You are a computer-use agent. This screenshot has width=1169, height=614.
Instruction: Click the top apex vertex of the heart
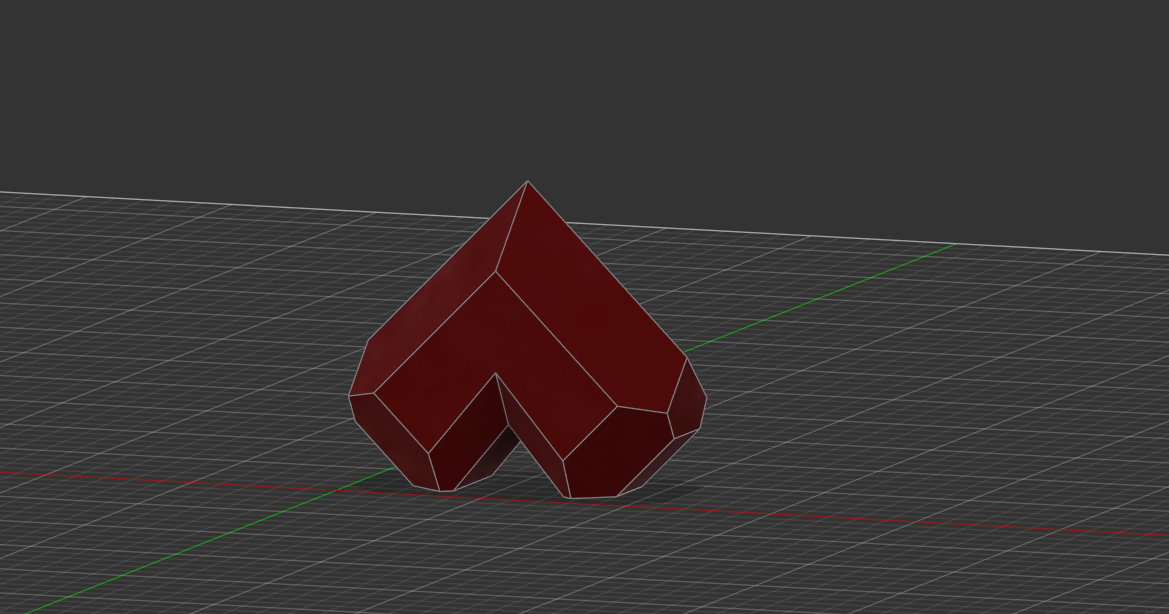coord(528,181)
